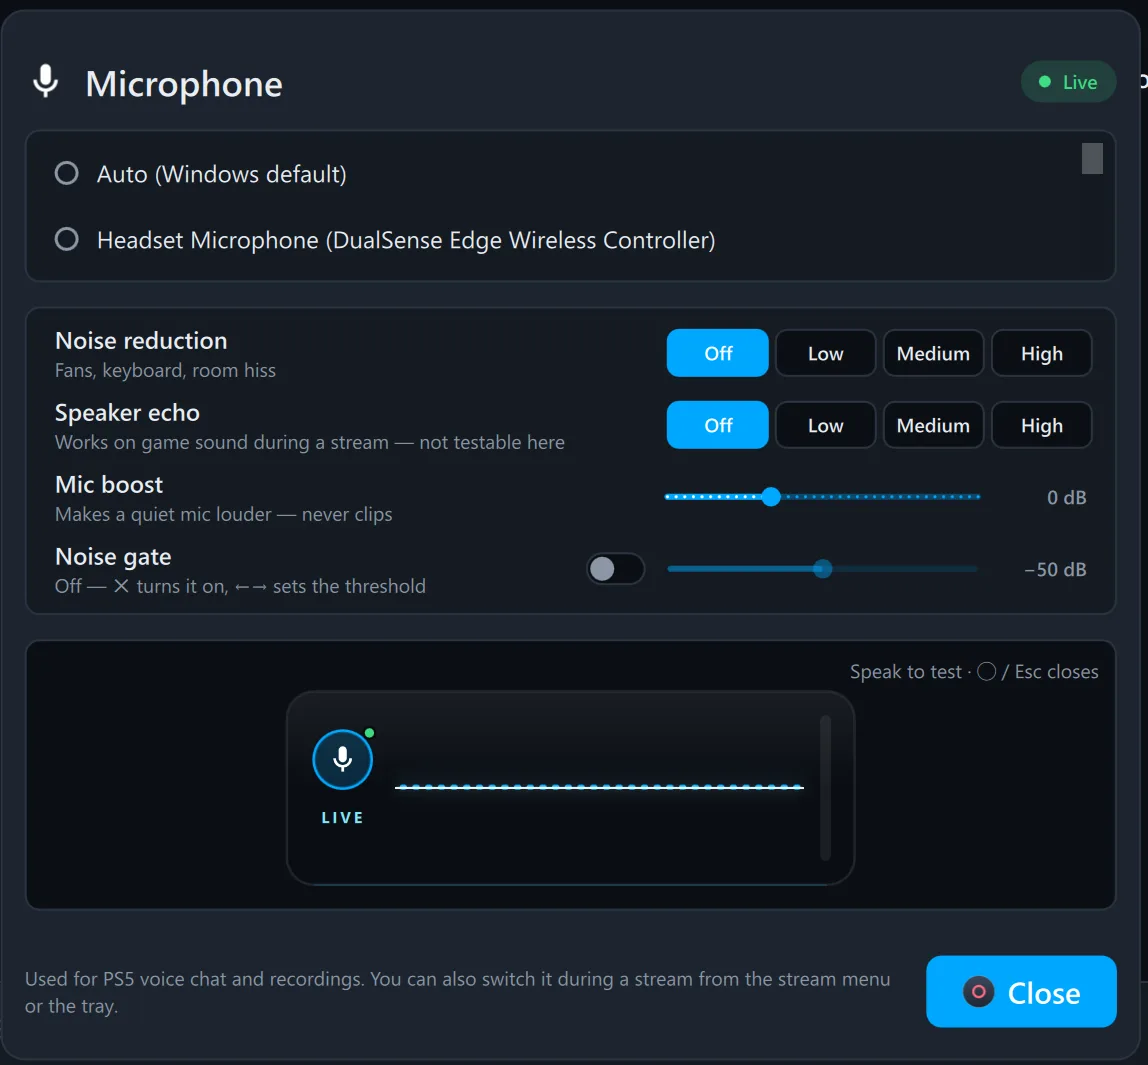Set Speaker echo to Off
The height and width of the screenshot is (1065, 1148).
[718, 425]
